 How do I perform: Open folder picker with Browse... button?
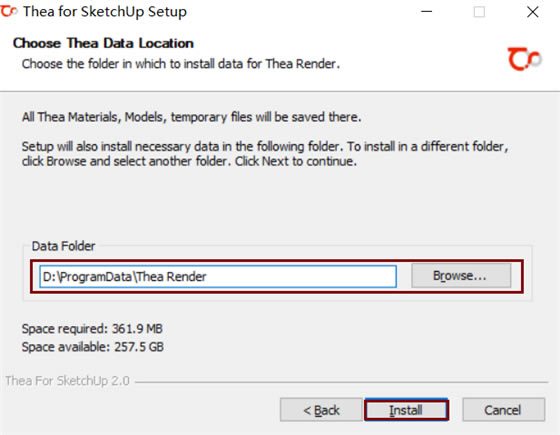point(461,276)
